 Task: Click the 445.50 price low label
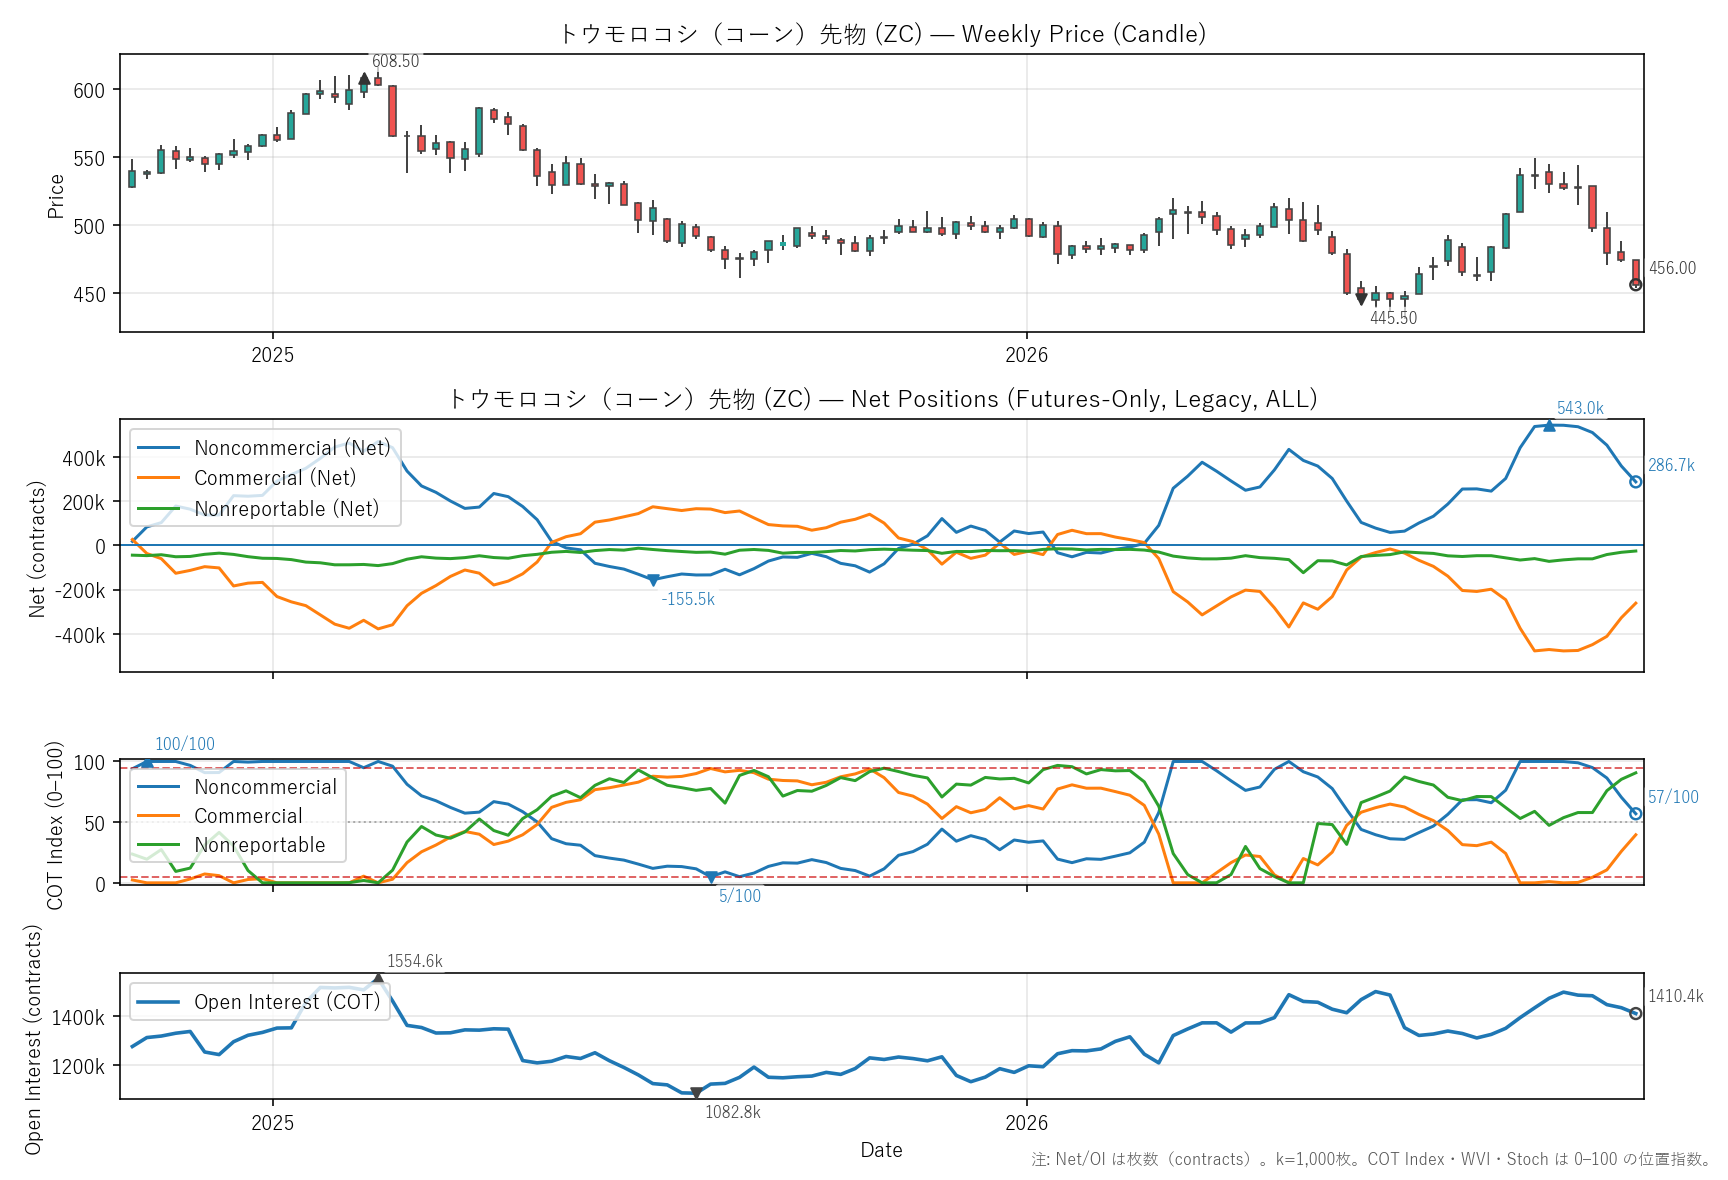point(1393,318)
